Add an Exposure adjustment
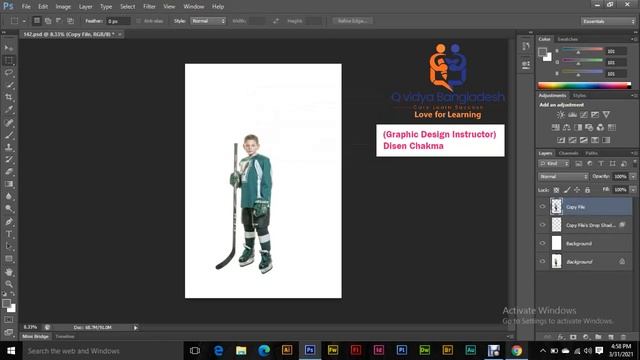Image resolution: width=640 pixels, height=360 pixels. coord(595,115)
